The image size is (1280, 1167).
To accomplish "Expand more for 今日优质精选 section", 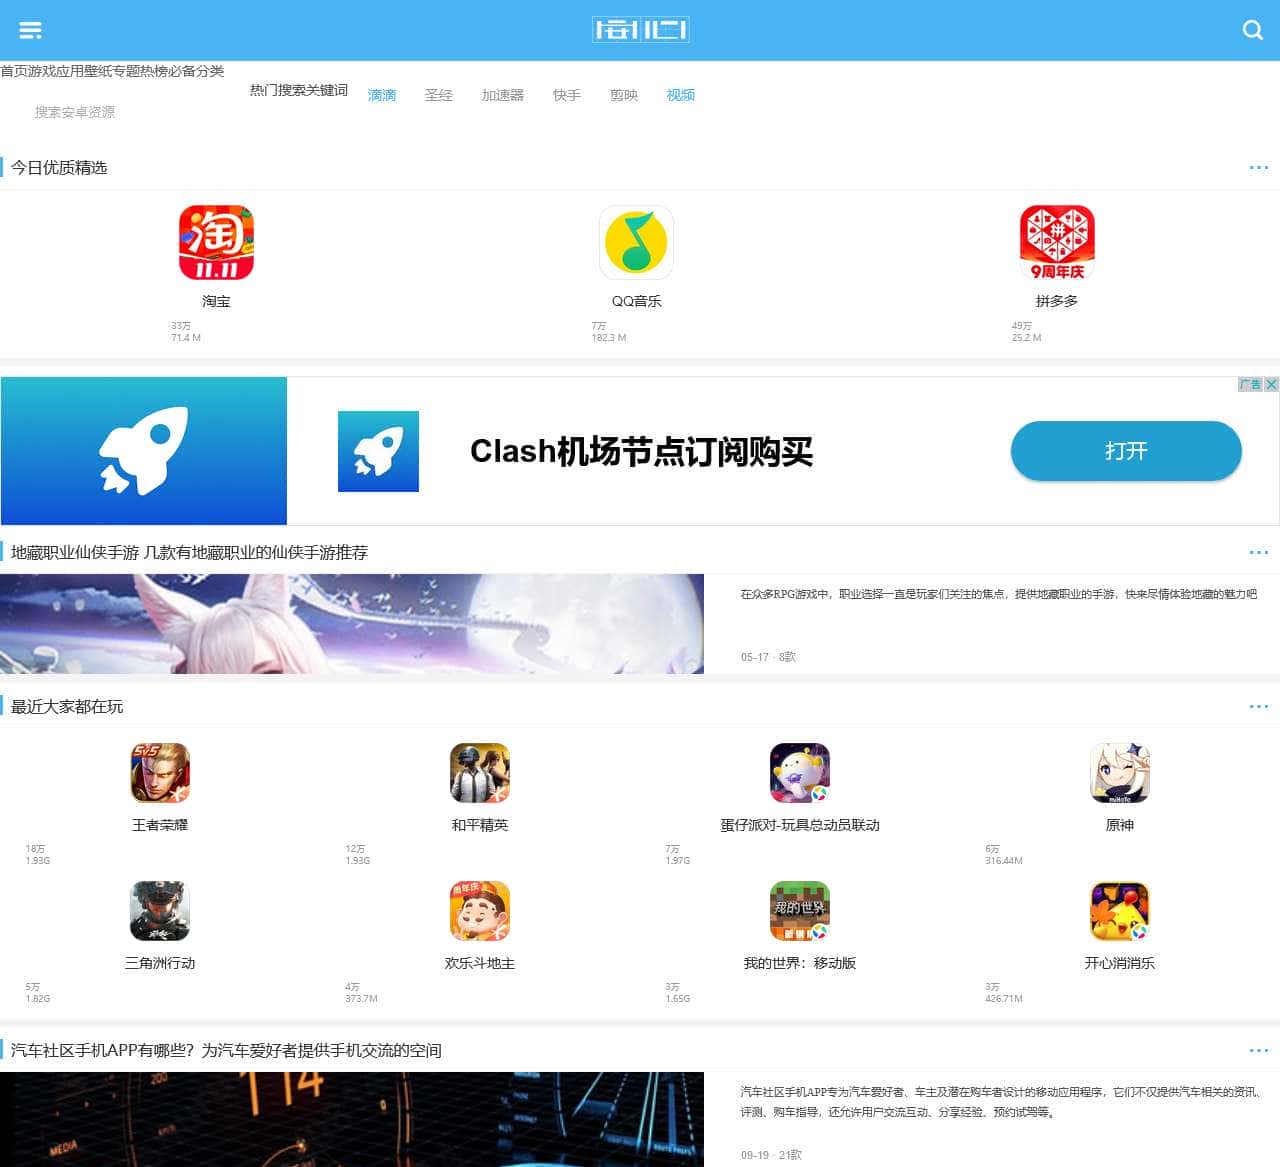I will click(1259, 167).
